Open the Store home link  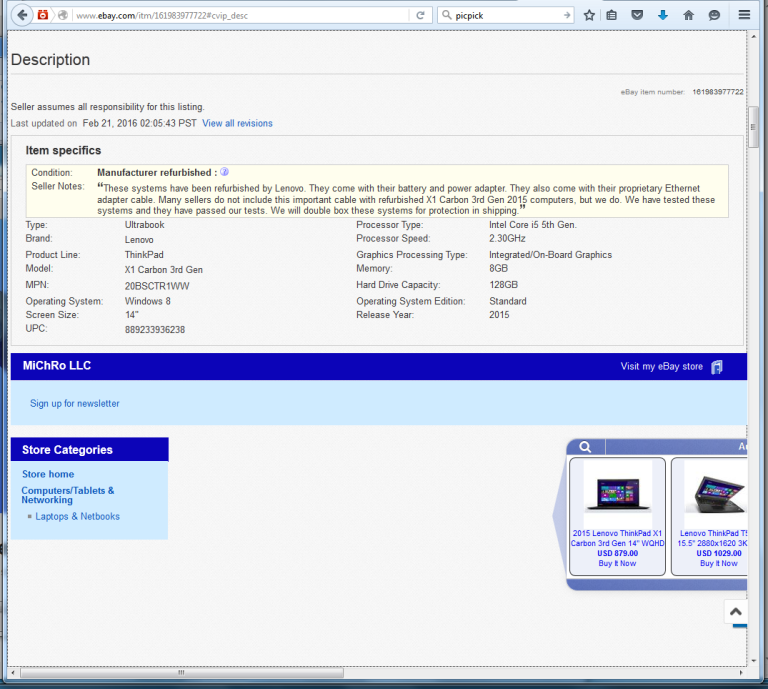coord(48,474)
